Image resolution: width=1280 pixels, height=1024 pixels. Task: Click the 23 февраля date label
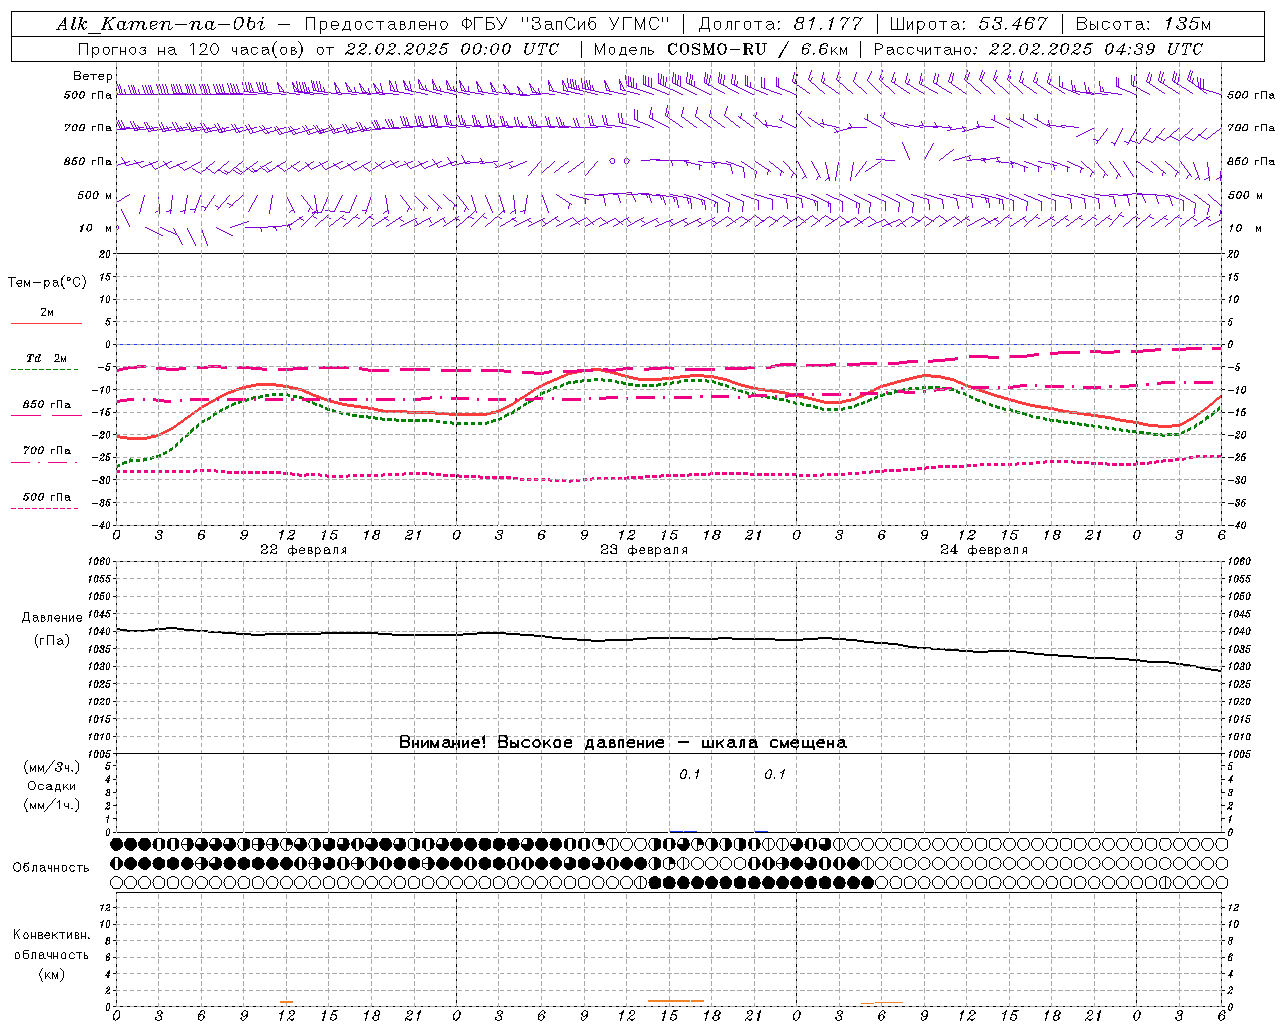click(644, 550)
